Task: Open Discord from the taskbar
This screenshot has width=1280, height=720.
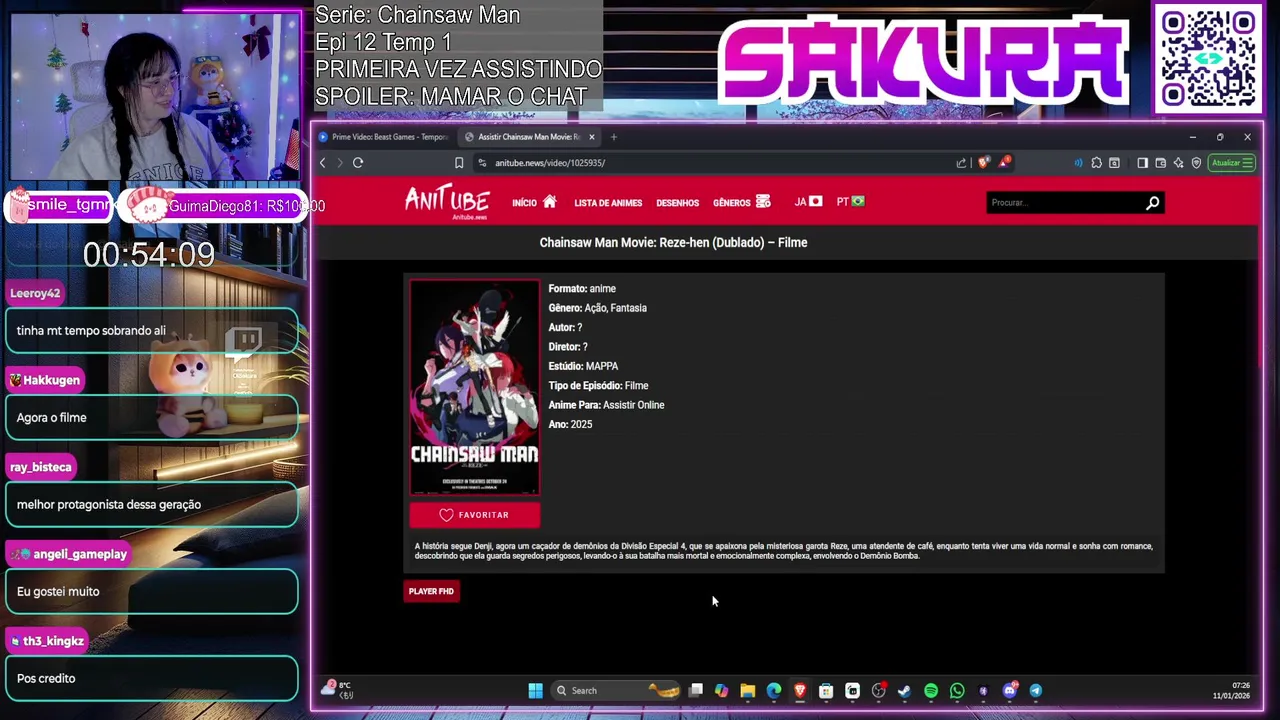Action: click(x=1009, y=690)
